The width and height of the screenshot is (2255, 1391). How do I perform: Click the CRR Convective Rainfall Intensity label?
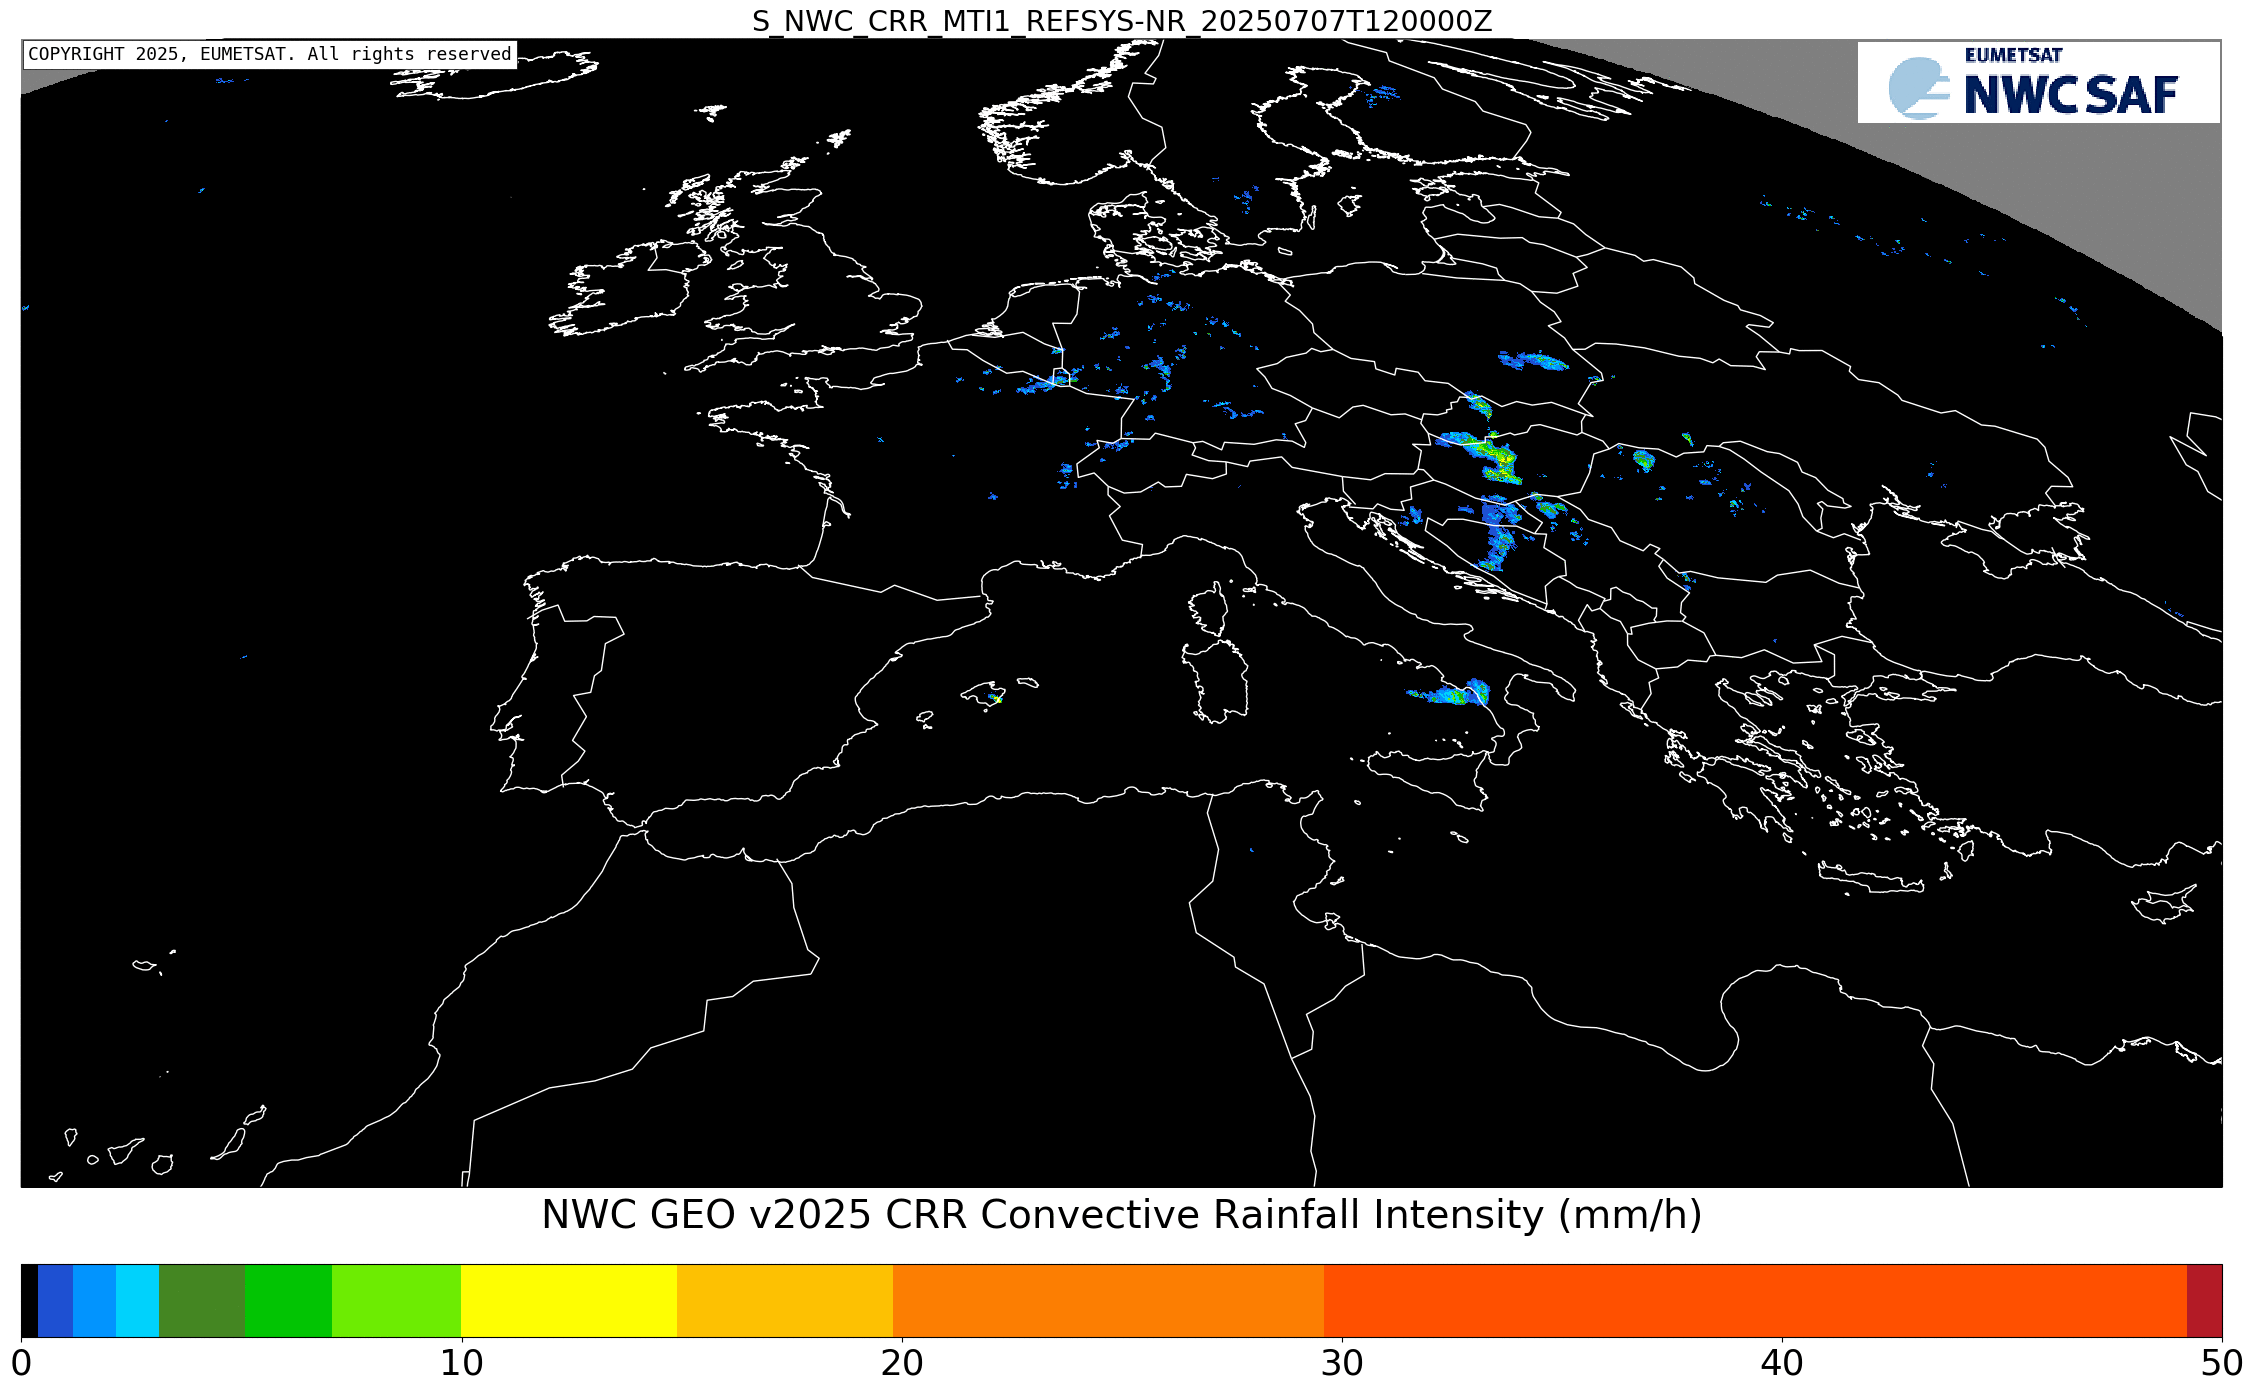1122,1215
